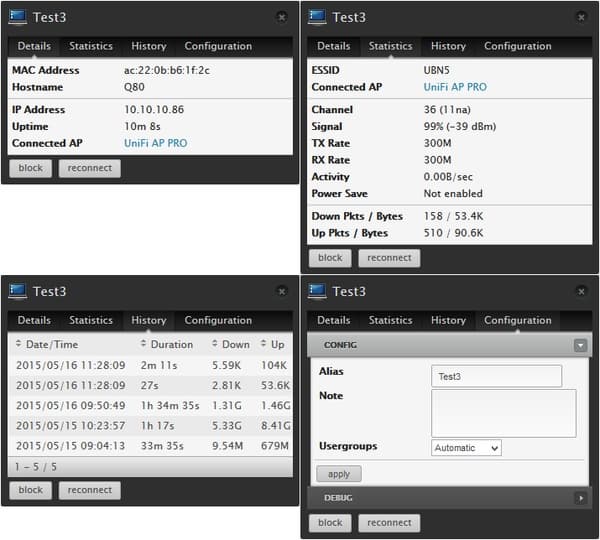
Task: Open UniFi AP PRO link under Uptime
Action: coord(155,143)
